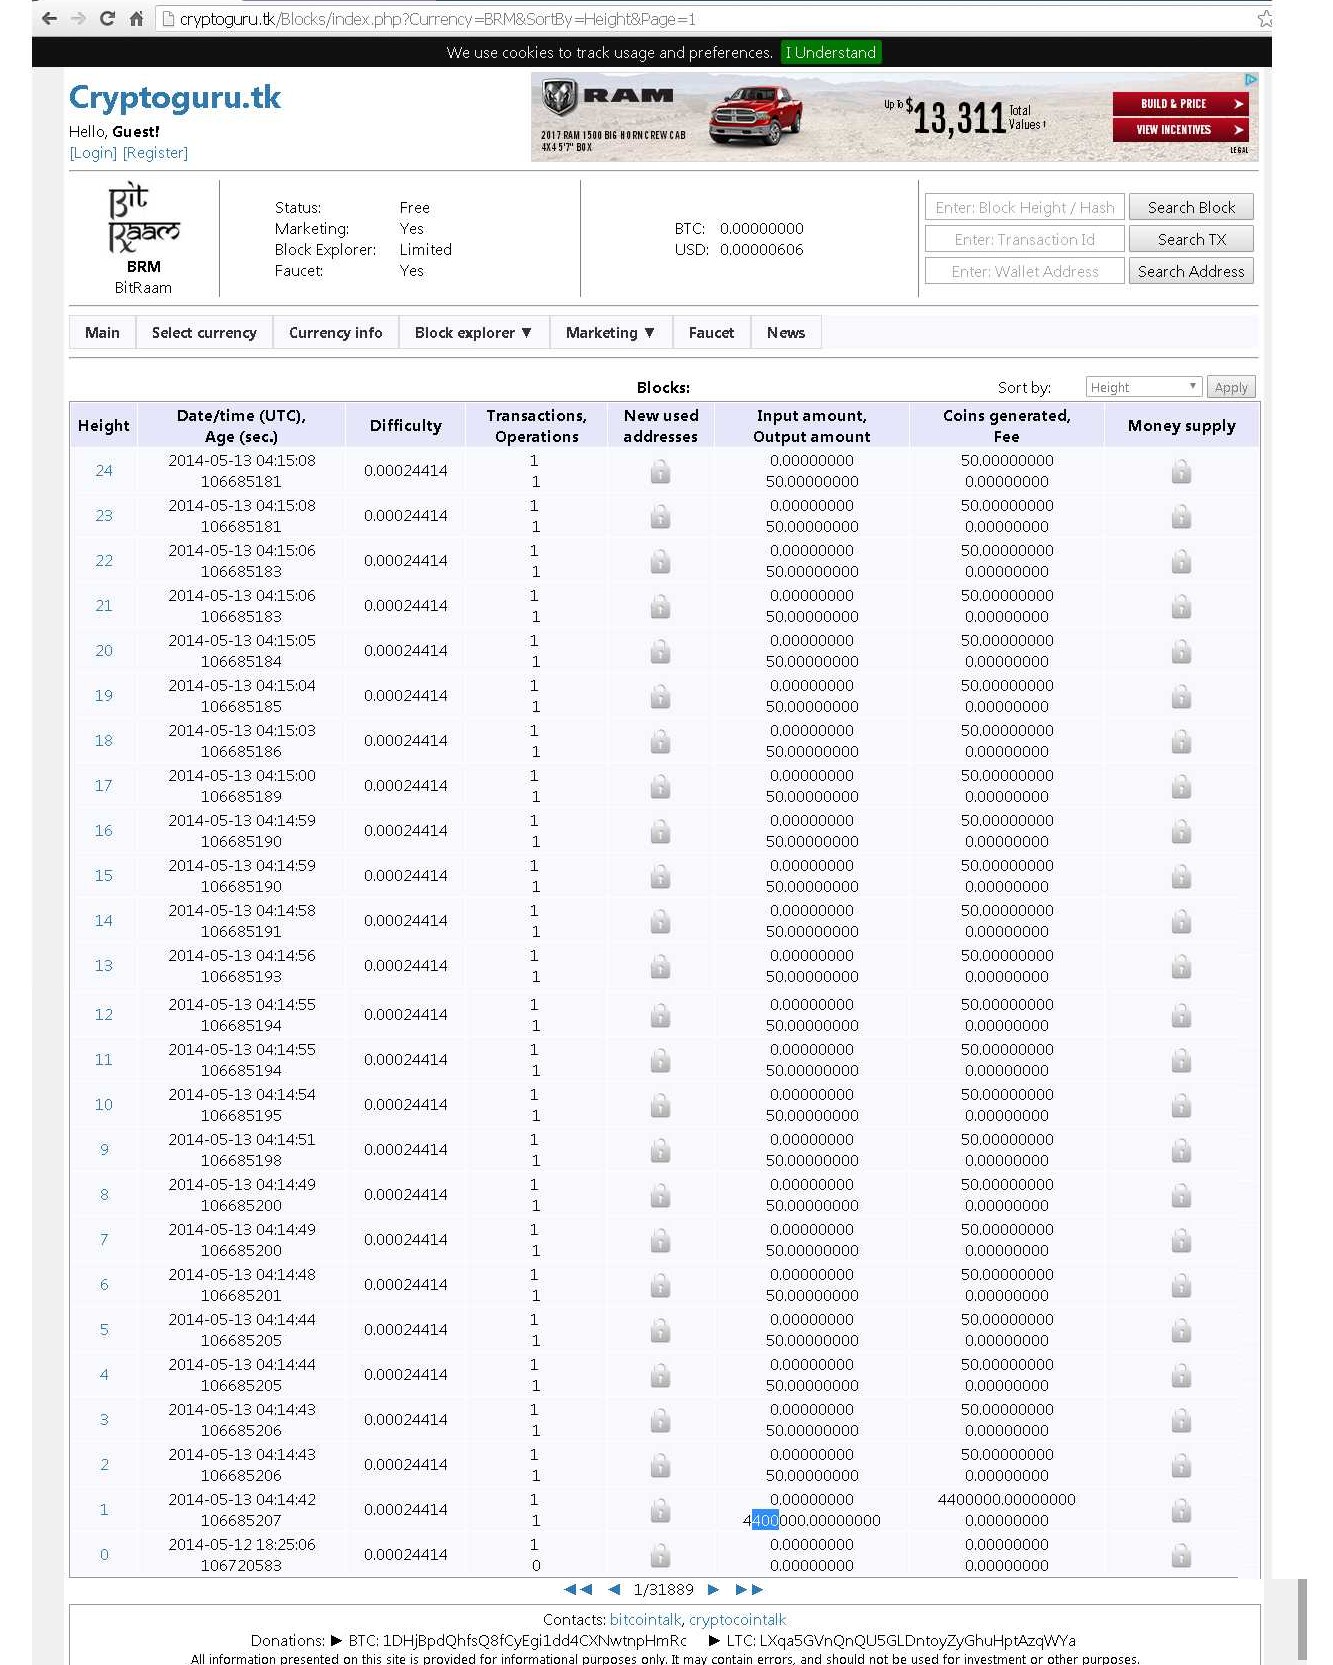Screen dimensions: 1333x1665
Task: Click New used addresses lock icon row 17
Action: click(x=660, y=787)
